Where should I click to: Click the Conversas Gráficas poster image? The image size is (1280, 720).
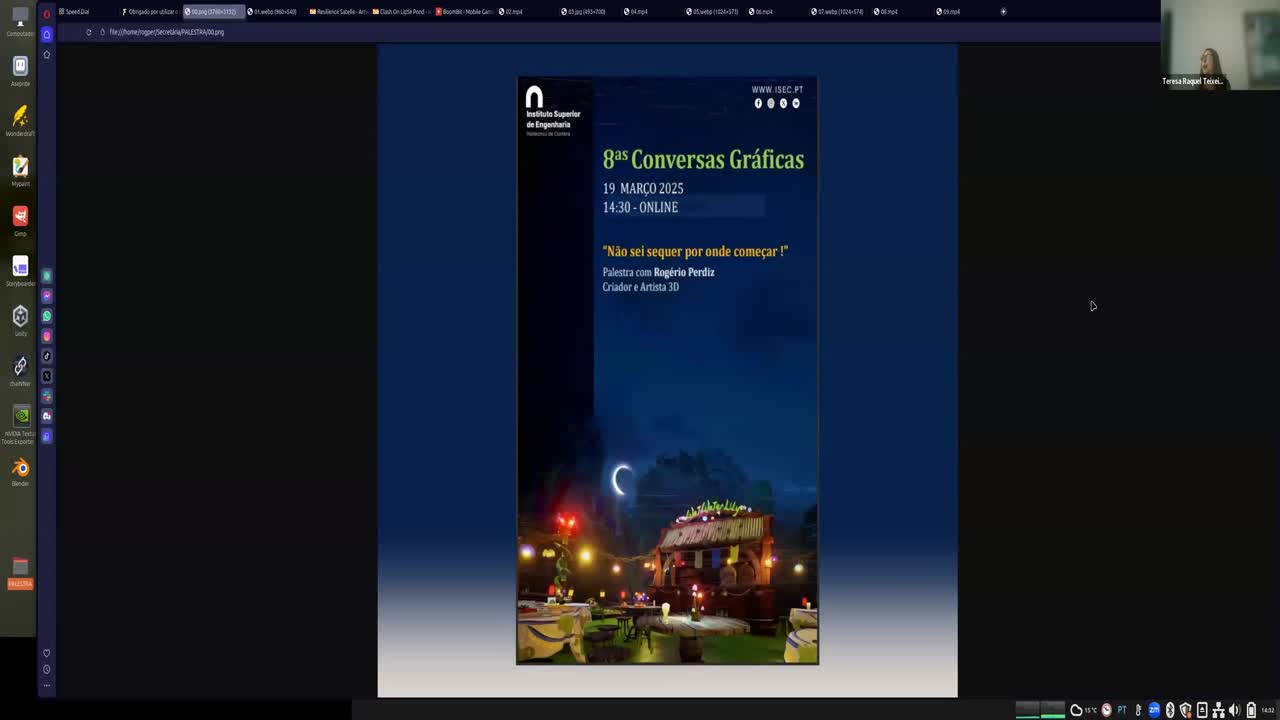tap(667, 370)
